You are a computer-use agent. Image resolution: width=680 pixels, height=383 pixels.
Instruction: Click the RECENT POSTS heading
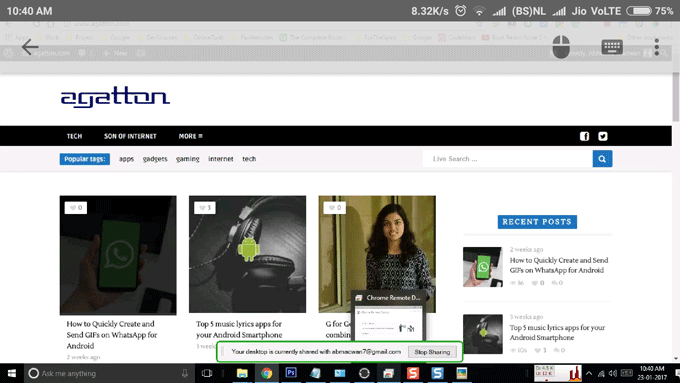click(537, 222)
